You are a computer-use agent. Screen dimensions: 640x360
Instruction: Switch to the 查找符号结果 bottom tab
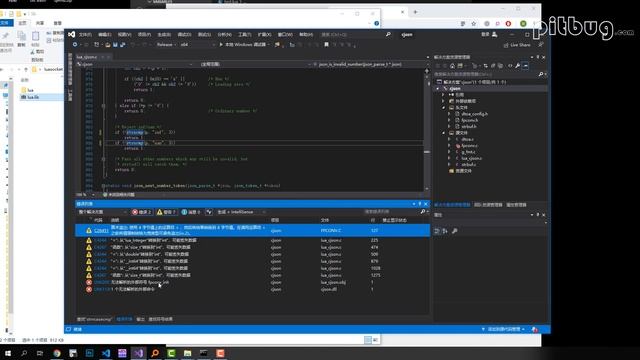point(160,319)
